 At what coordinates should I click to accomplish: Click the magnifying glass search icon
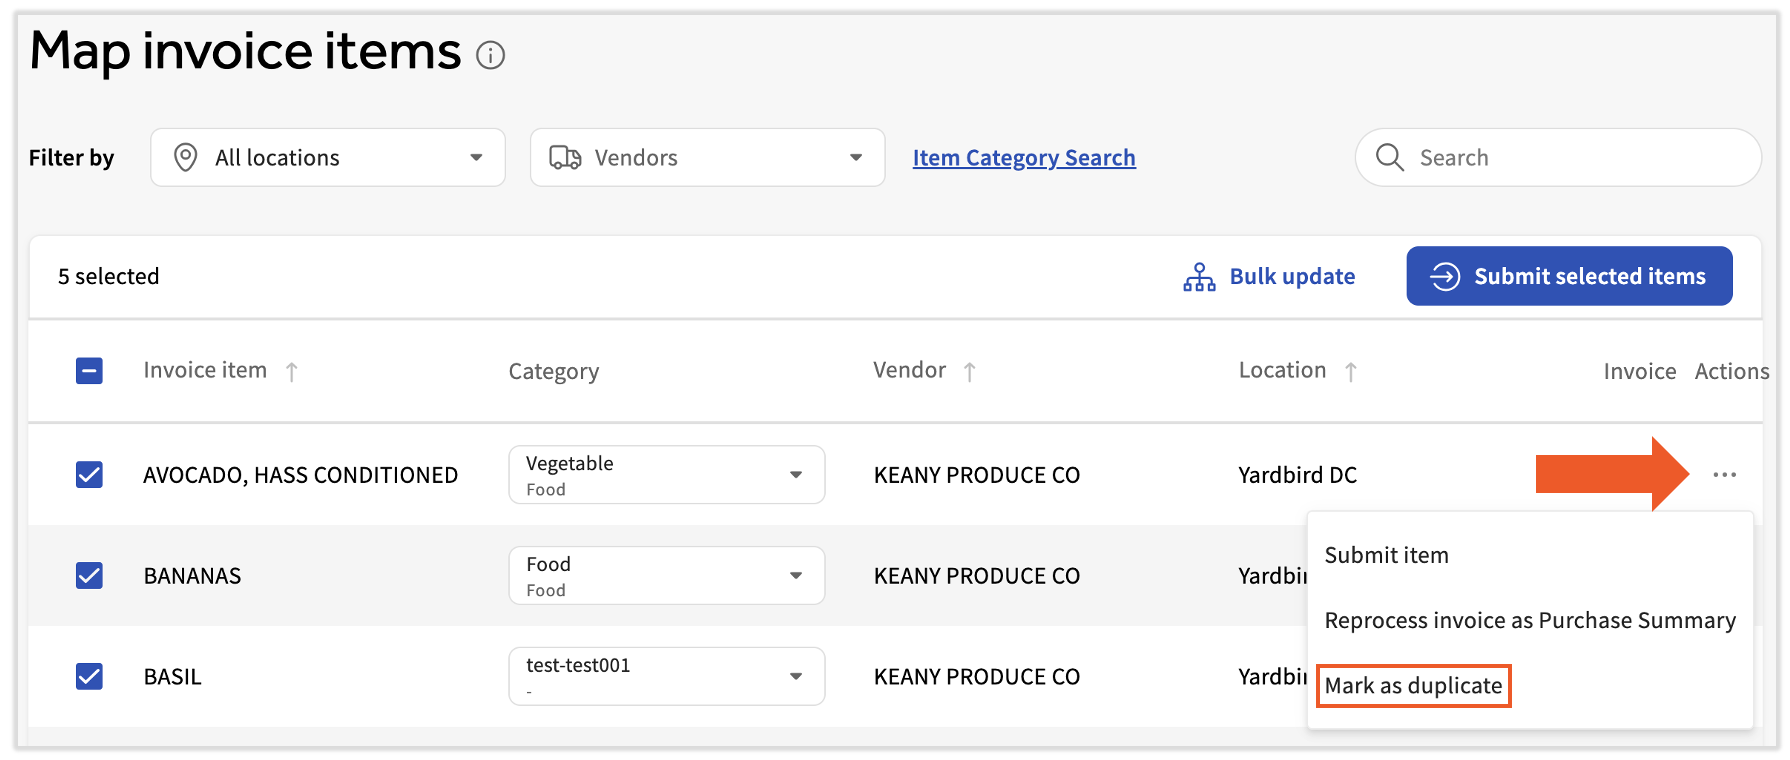pos(1389,157)
